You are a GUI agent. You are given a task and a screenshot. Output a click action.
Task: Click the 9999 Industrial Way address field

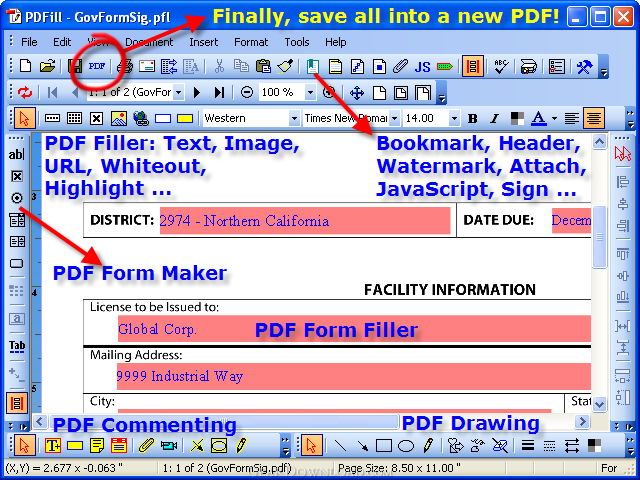pos(353,376)
